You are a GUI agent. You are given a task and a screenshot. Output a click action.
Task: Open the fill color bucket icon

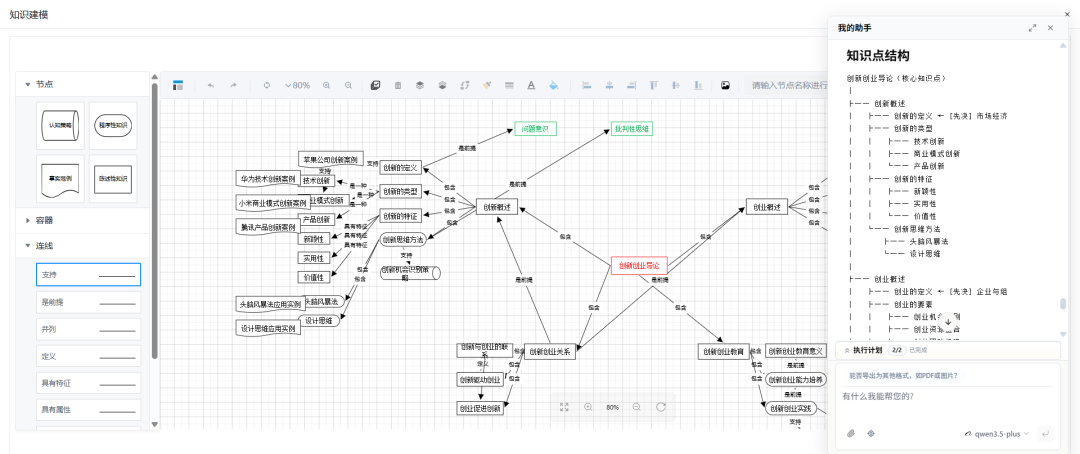[x=554, y=85]
